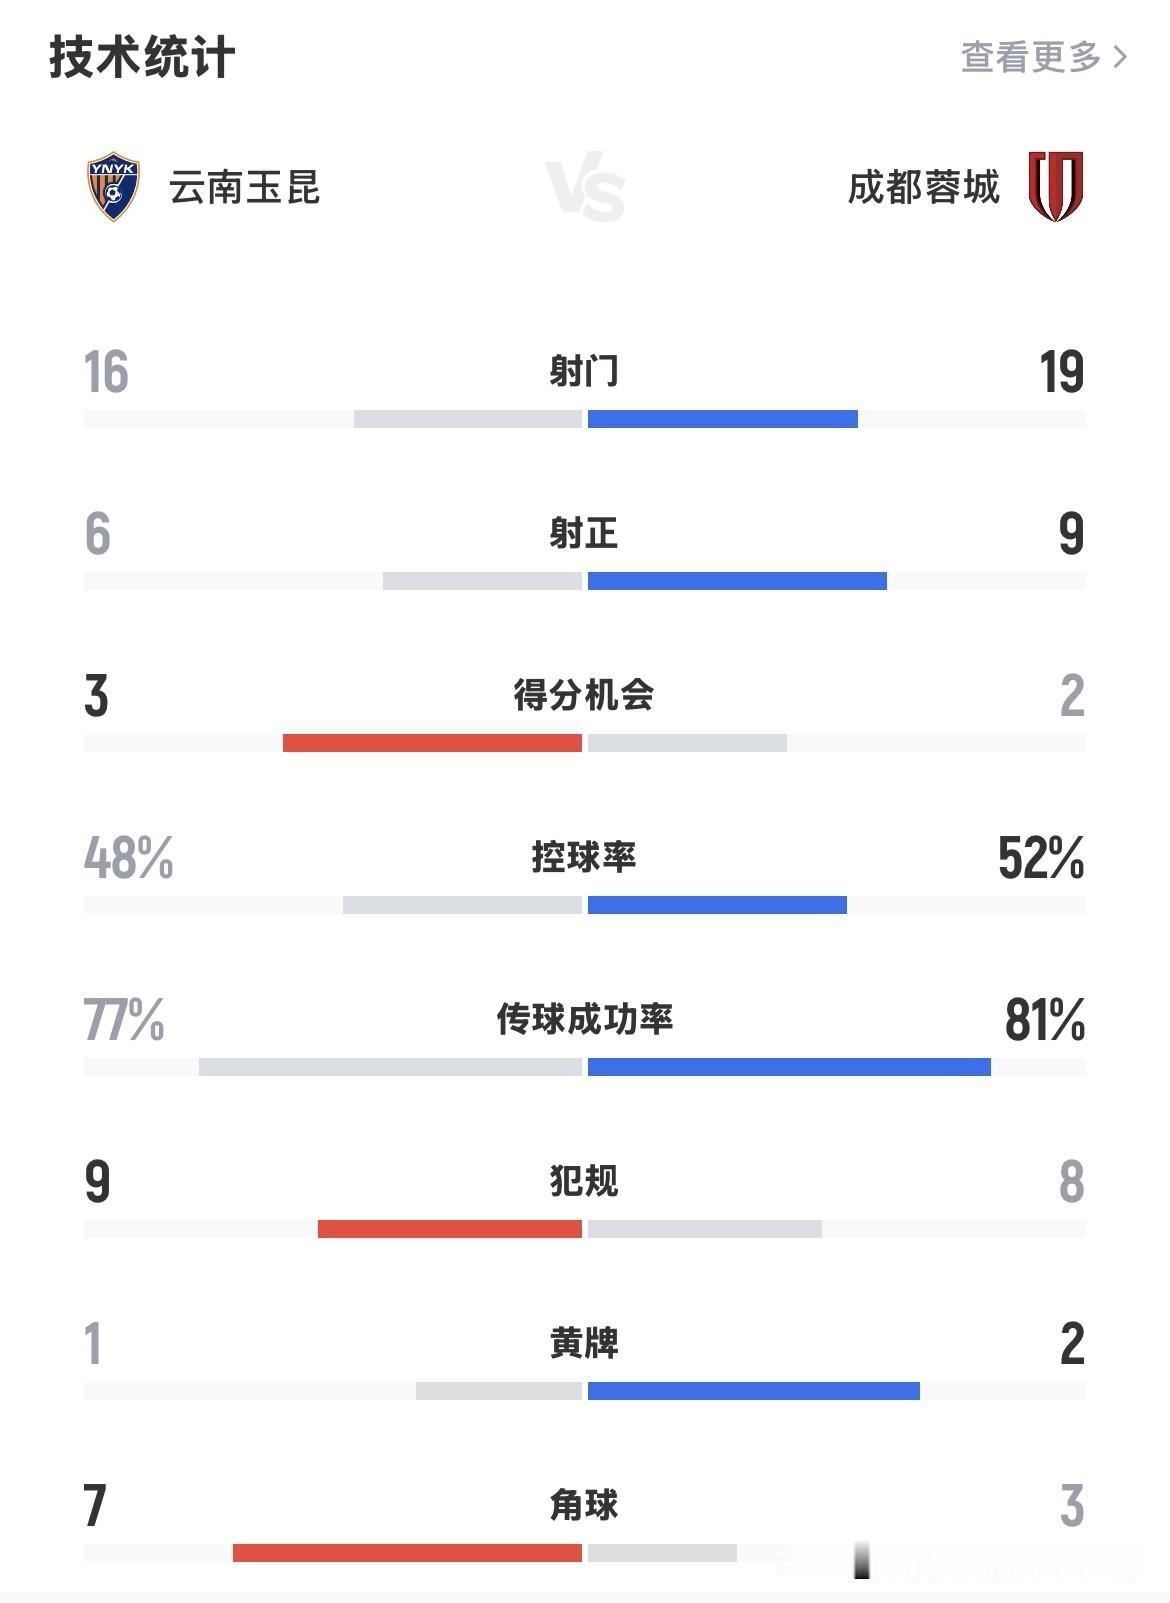Select the 射门 stat label

(584, 371)
